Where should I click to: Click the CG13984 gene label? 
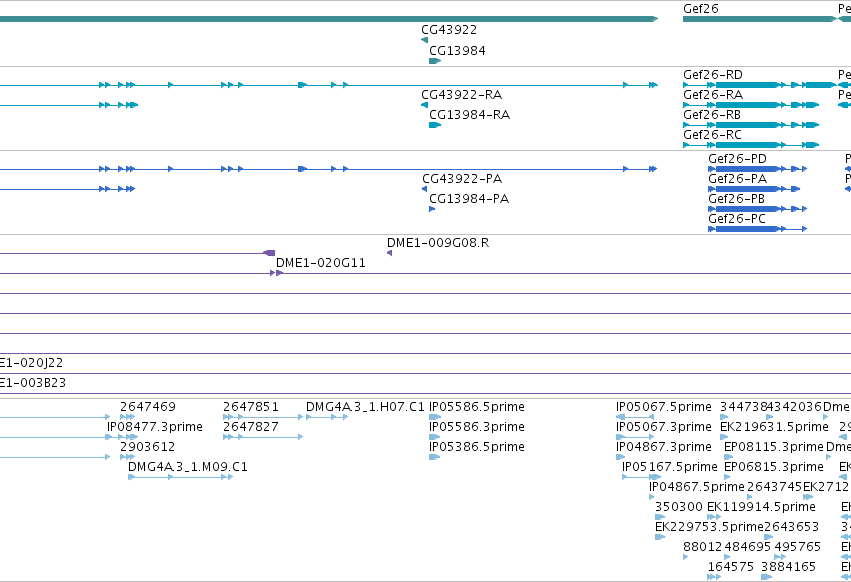click(x=457, y=51)
